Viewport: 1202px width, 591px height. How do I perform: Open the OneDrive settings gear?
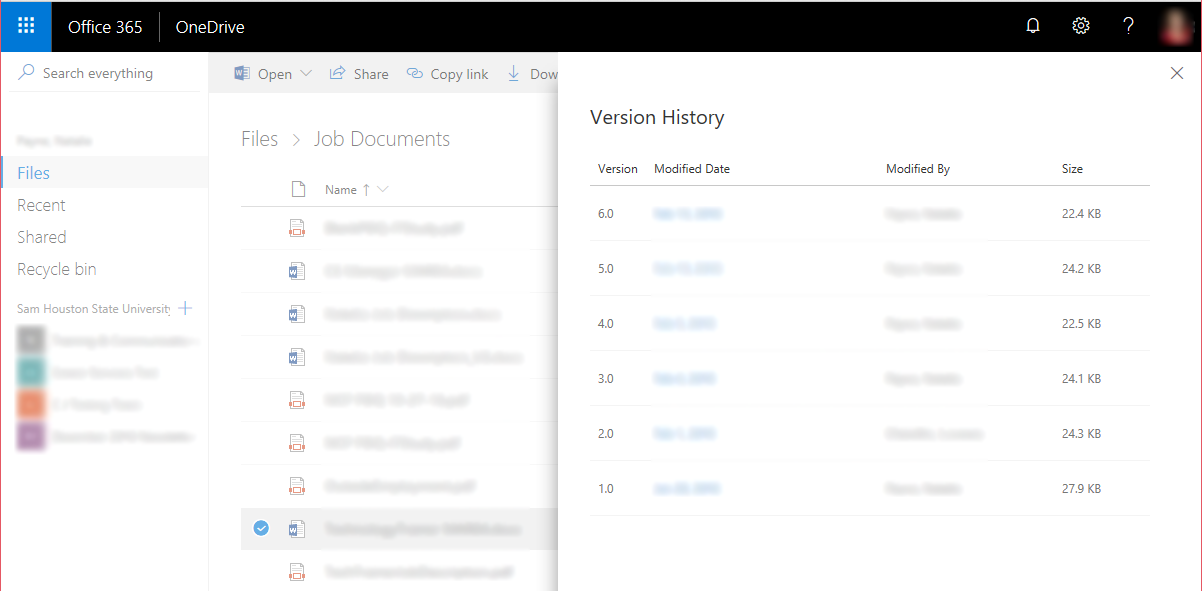click(1080, 26)
